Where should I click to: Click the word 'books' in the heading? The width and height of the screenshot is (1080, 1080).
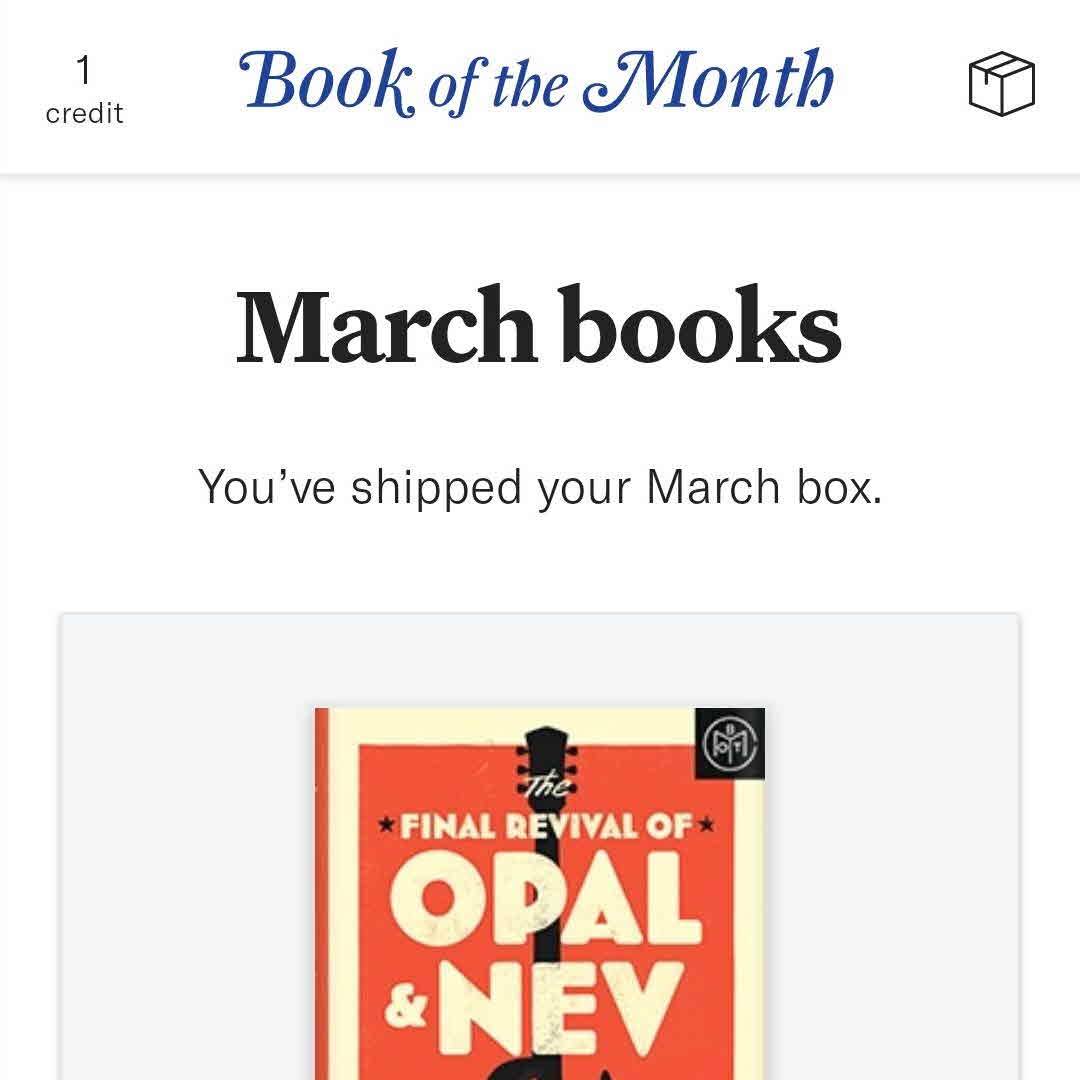click(x=700, y=328)
